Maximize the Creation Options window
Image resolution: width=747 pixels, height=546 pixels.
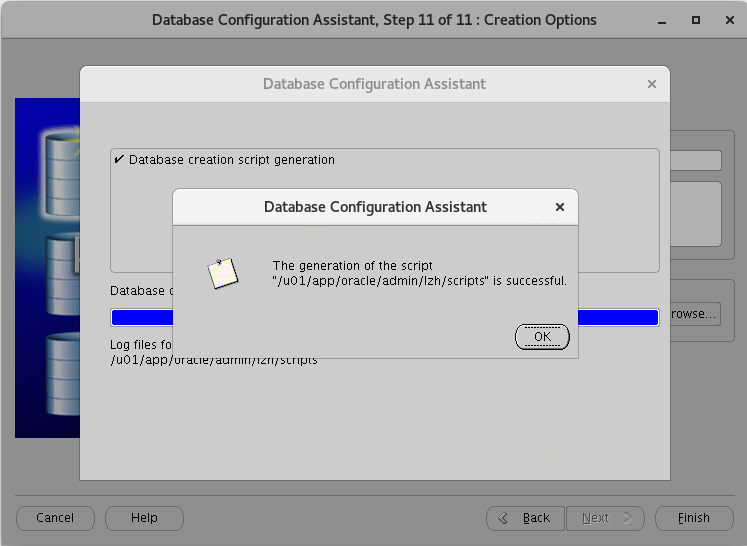tap(696, 20)
